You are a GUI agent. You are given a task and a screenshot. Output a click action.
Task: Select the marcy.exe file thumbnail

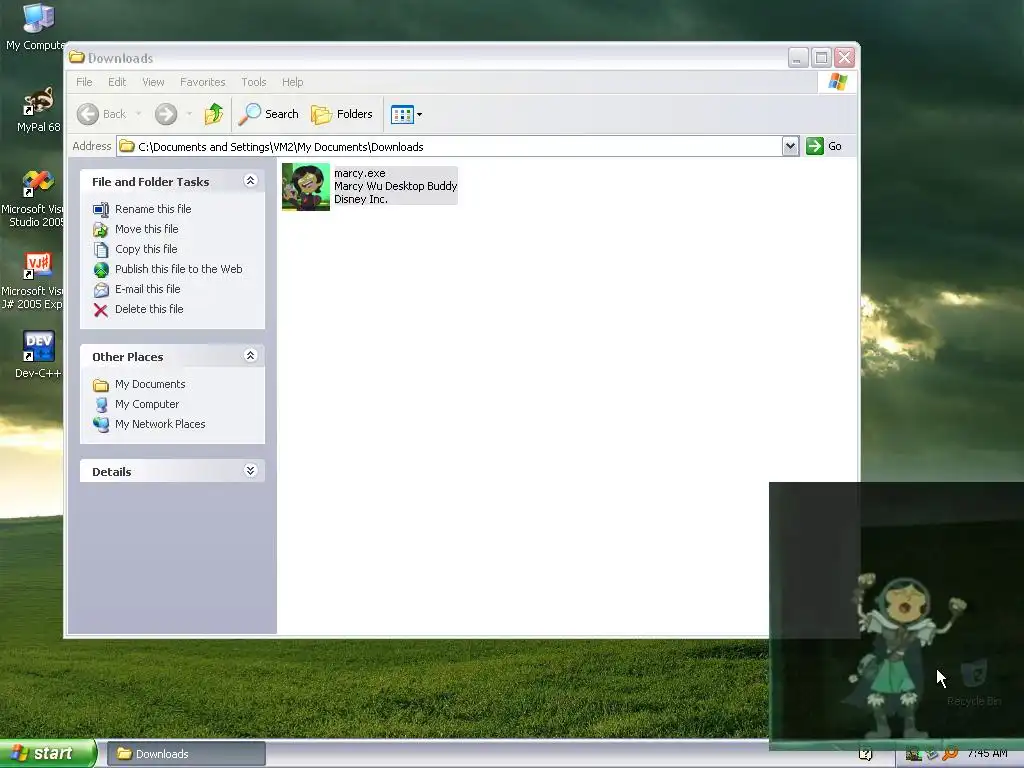(x=306, y=187)
